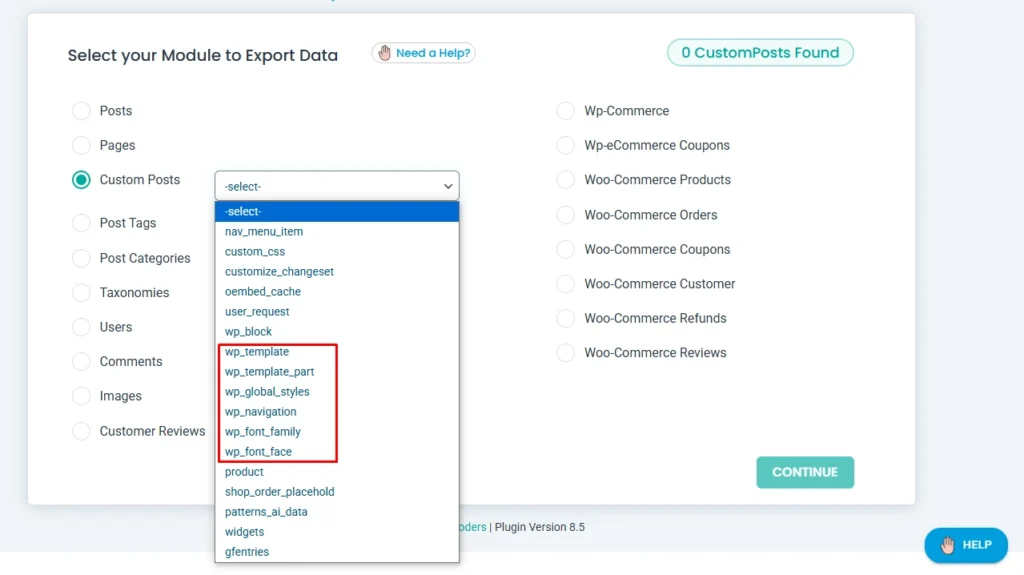Collapse the Custom Posts dropdown arrow
The image size is (1024, 575).
pyautogui.click(x=447, y=186)
